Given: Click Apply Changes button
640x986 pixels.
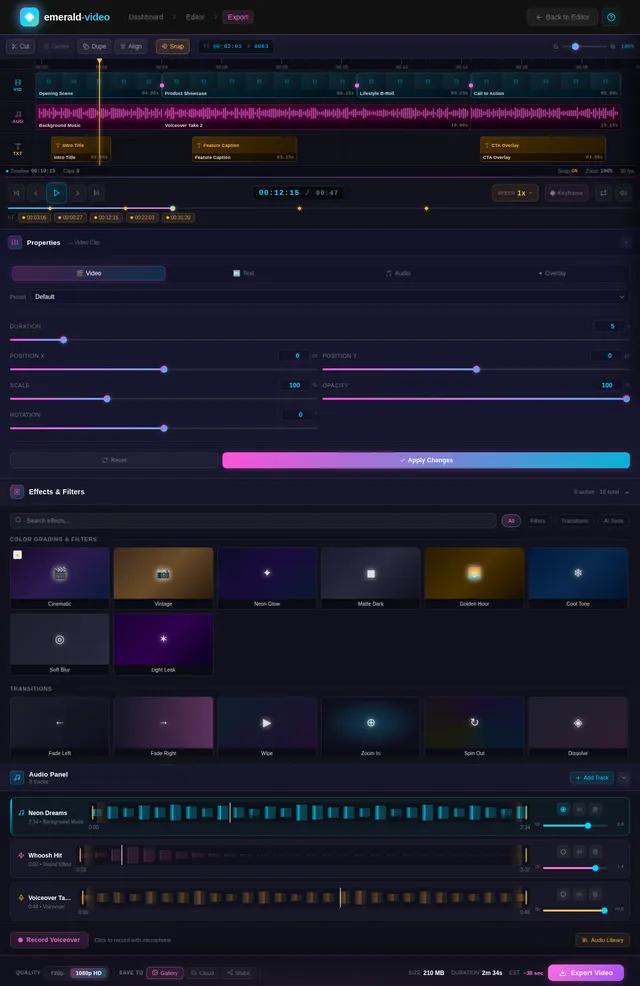Looking at the screenshot, I should point(426,460).
